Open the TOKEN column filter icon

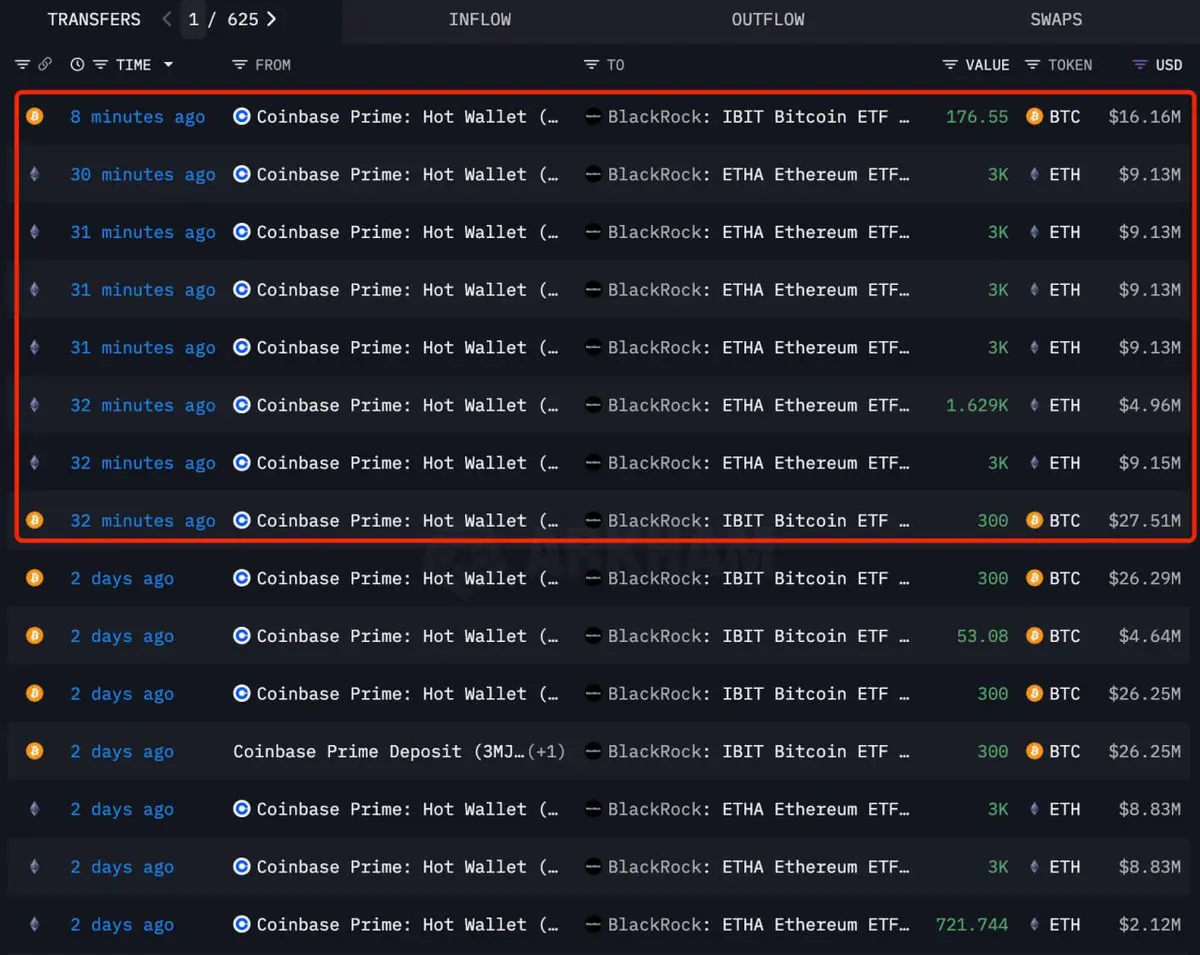point(1032,65)
